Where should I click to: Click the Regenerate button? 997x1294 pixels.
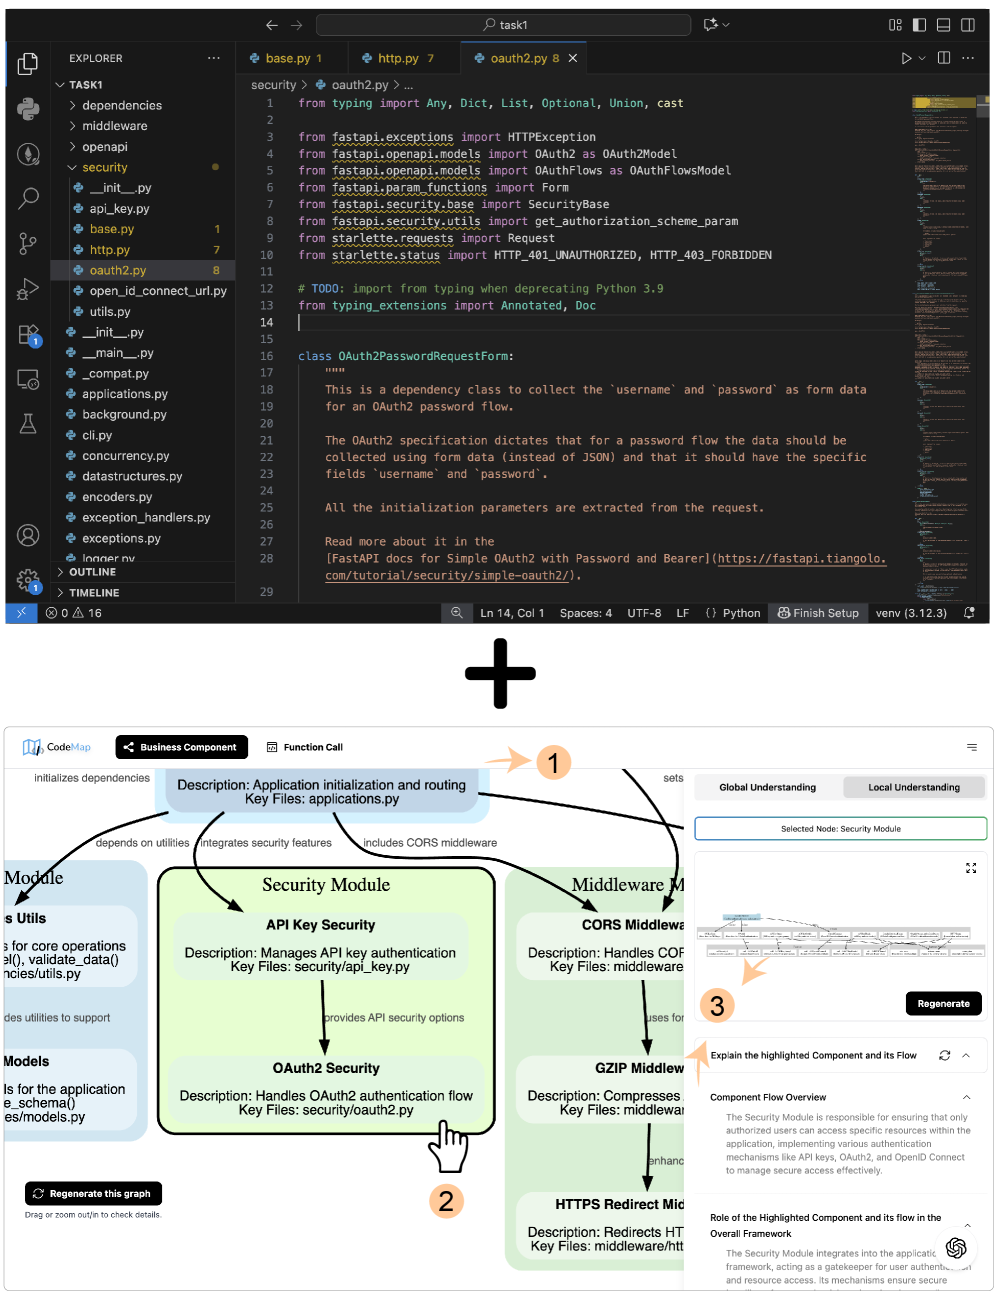(944, 1003)
